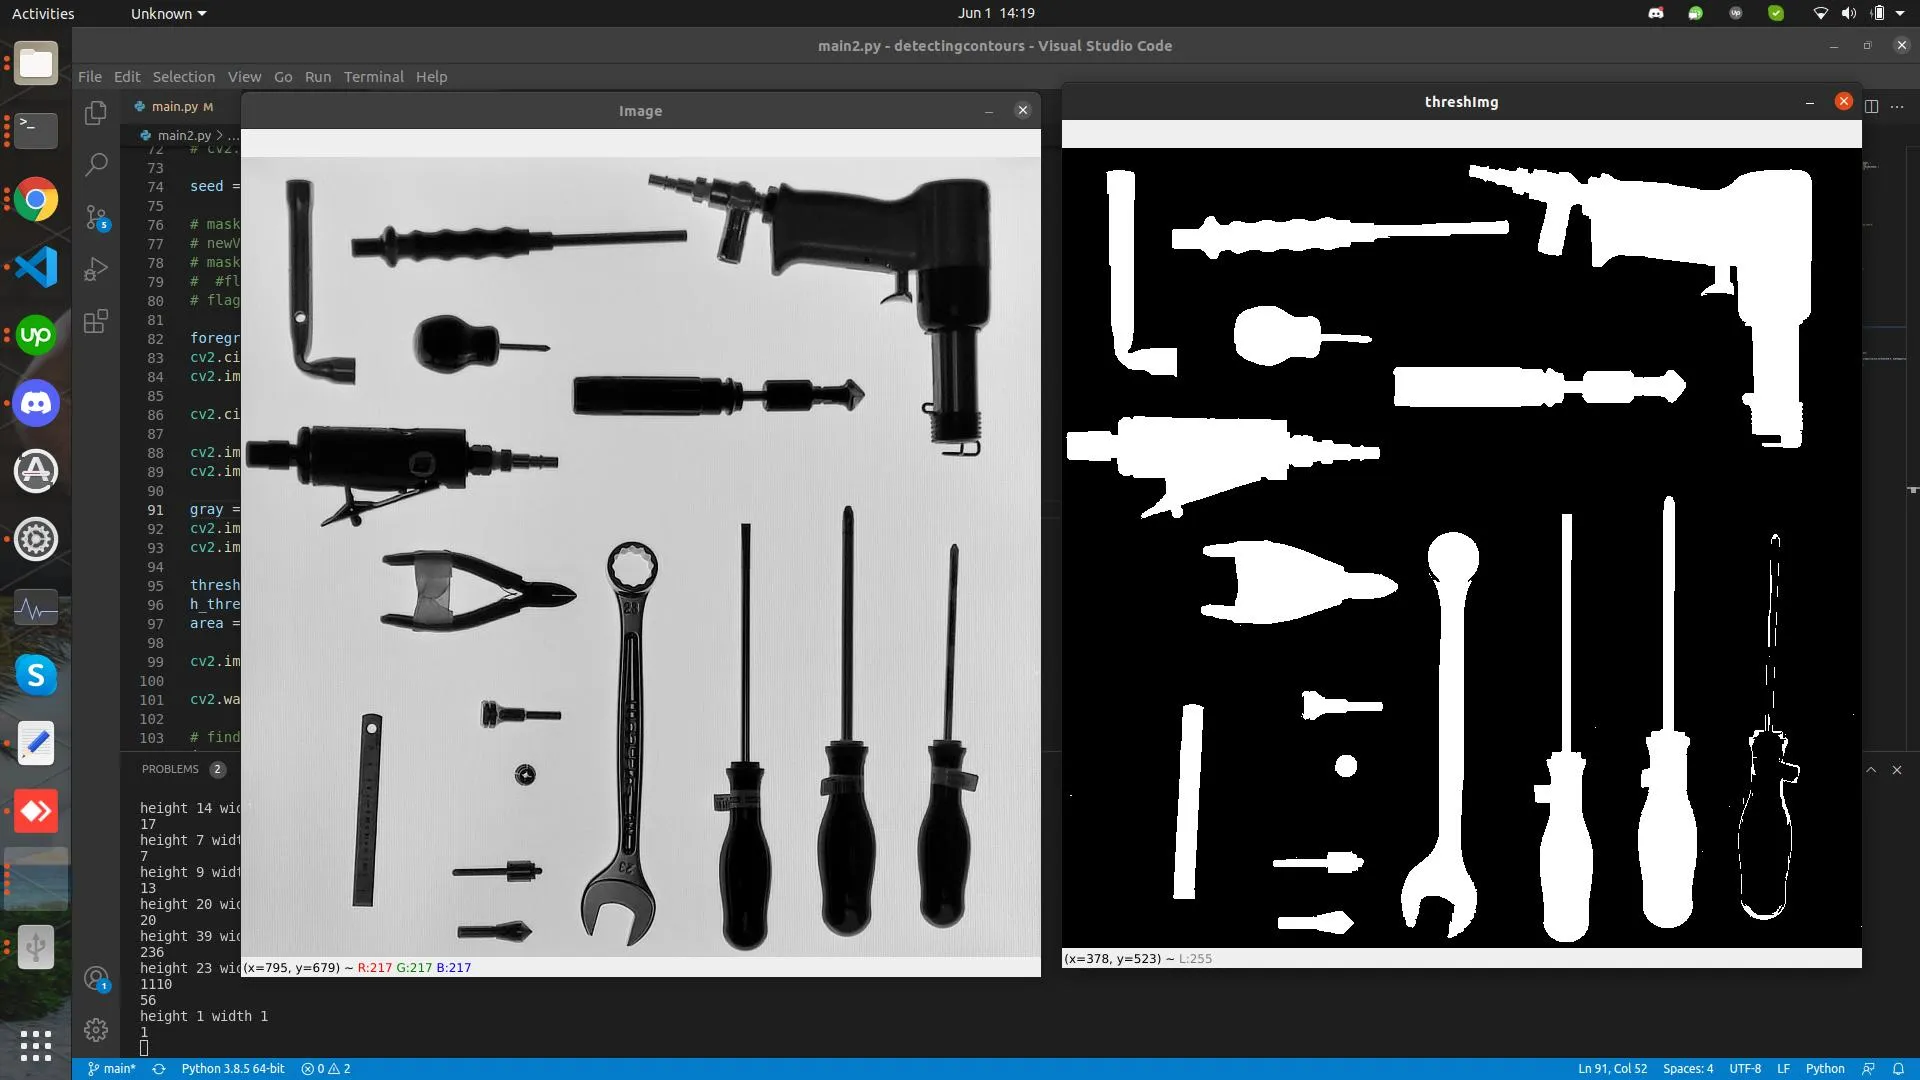
Task: Collapse the bottom panel with chevron
Action: pos(1871,770)
